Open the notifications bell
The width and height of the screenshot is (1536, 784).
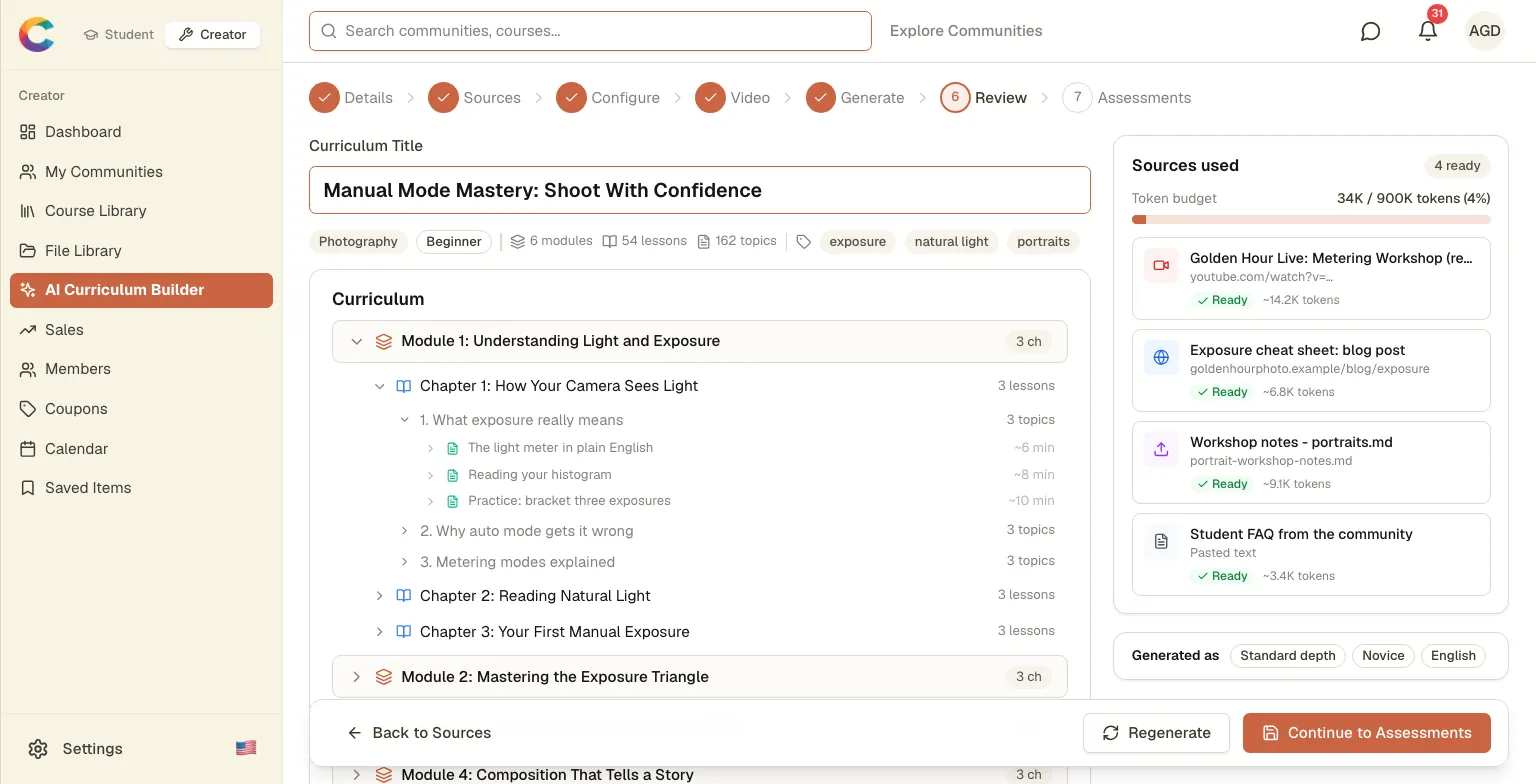pos(1428,31)
